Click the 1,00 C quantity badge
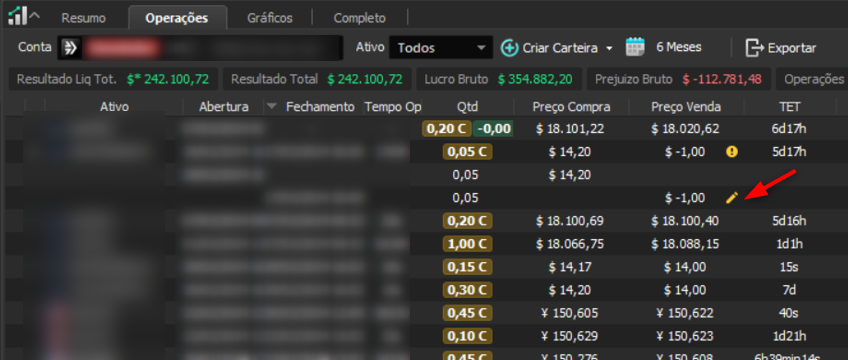The width and height of the screenshot is (848, 360). [467, 244]
